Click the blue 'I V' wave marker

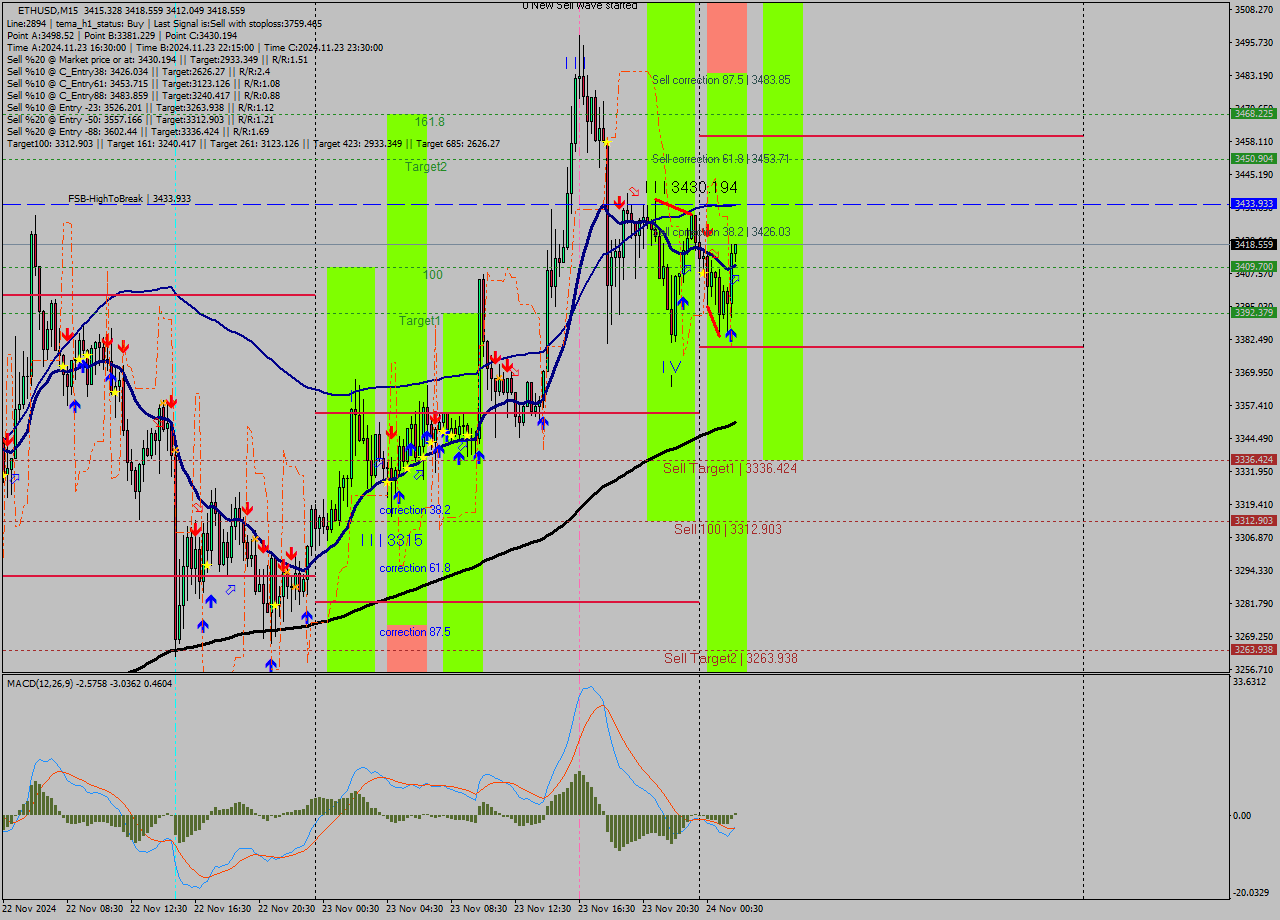[x=671, y=368]
